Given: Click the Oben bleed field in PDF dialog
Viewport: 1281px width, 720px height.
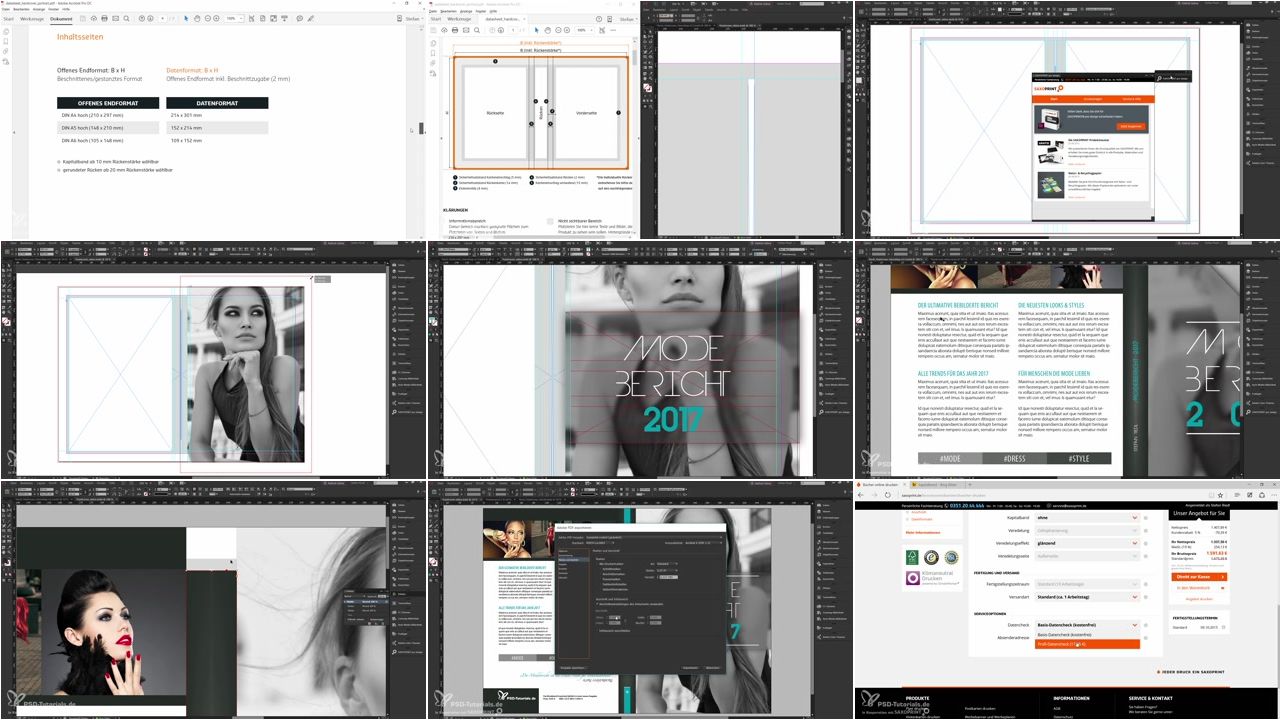Looking at the screenshot, I should pyautogui.click(x=614, y=617).
